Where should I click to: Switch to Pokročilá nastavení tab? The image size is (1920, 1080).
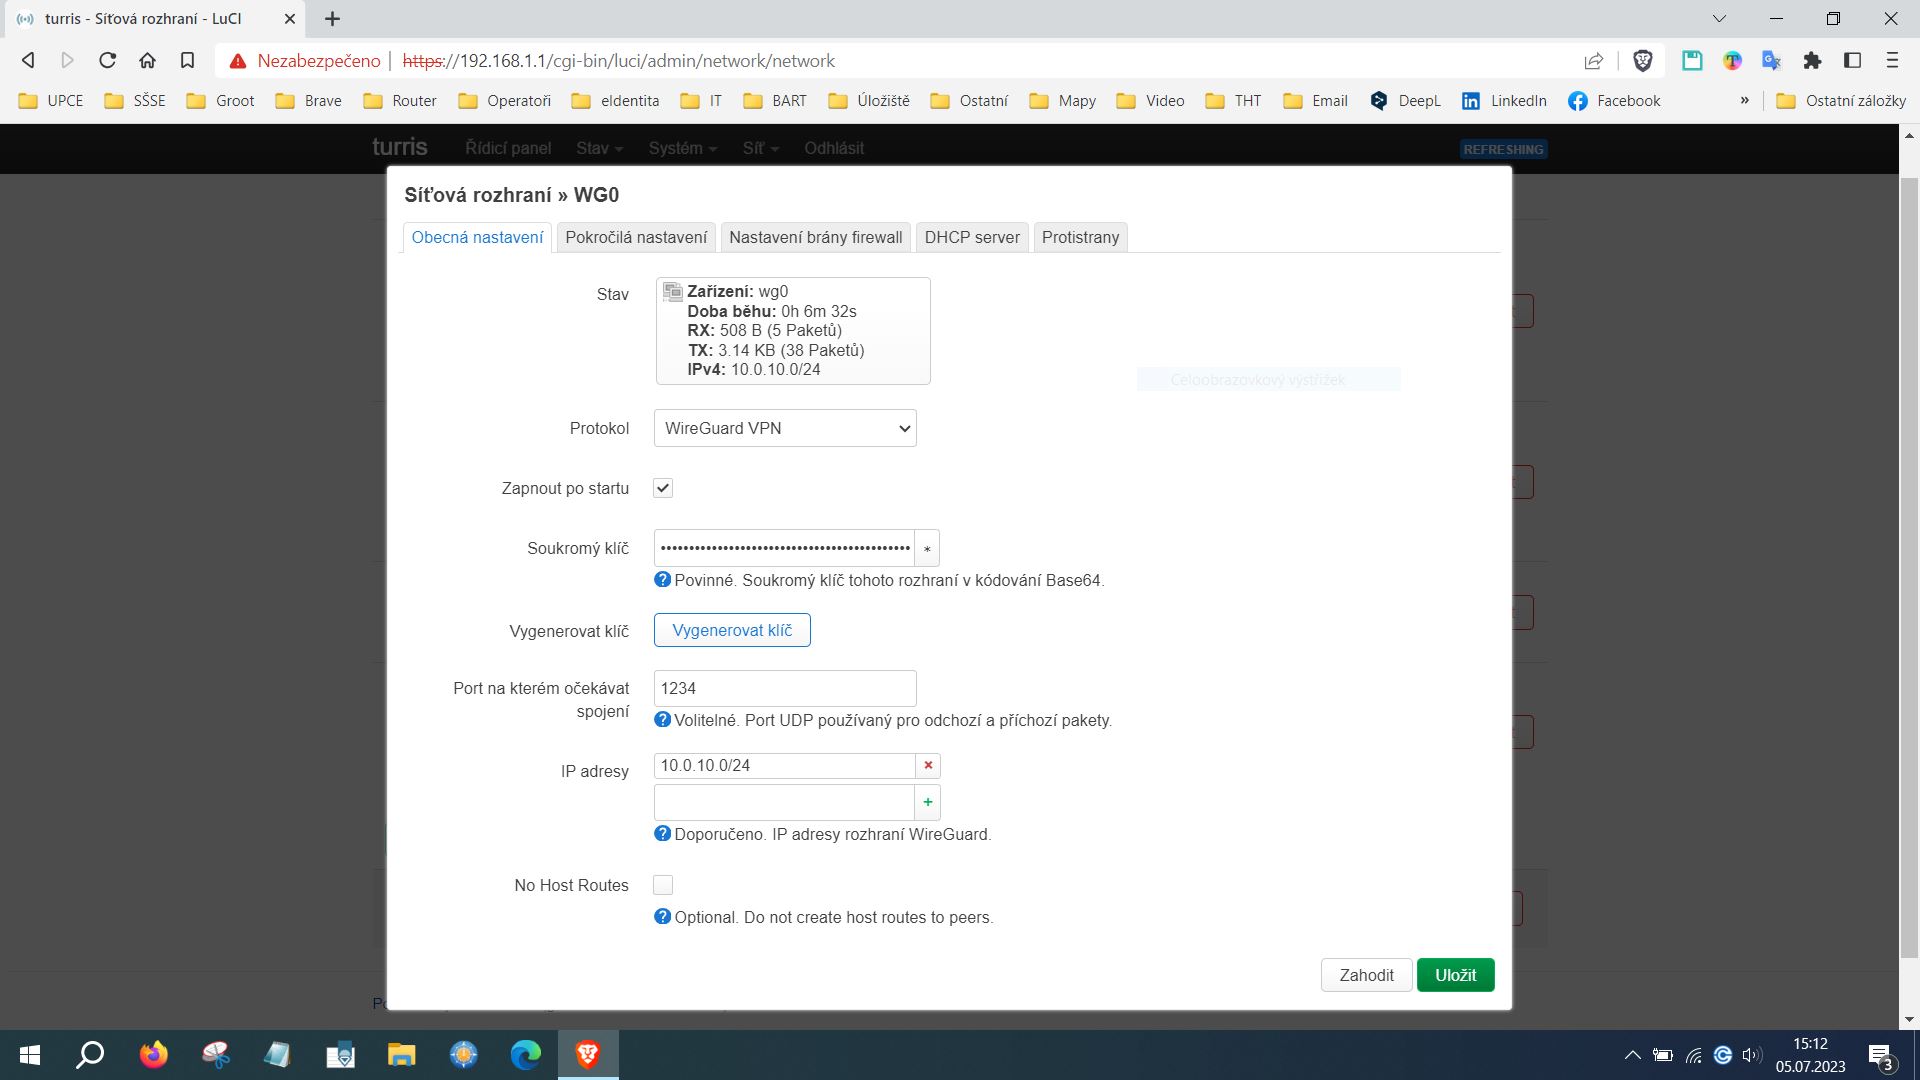[x=636, y=238]
